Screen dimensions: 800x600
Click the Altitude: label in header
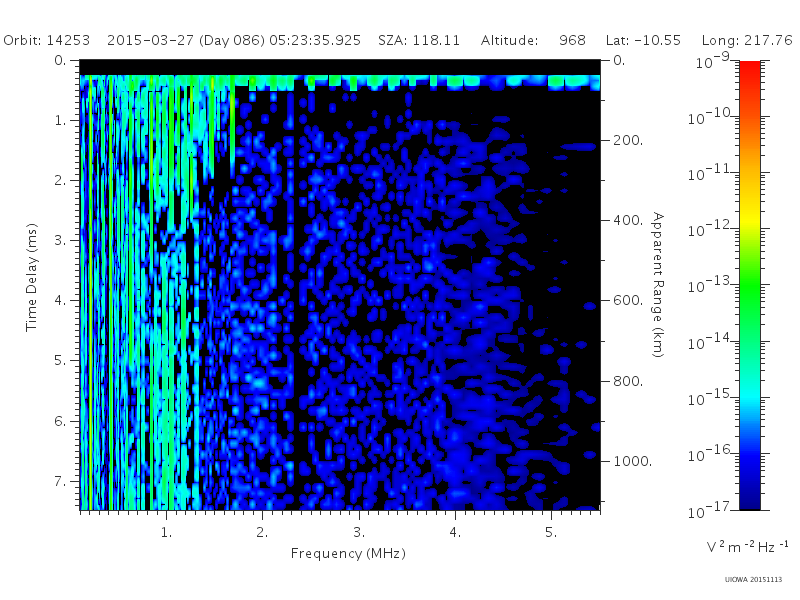pos(509,40)
